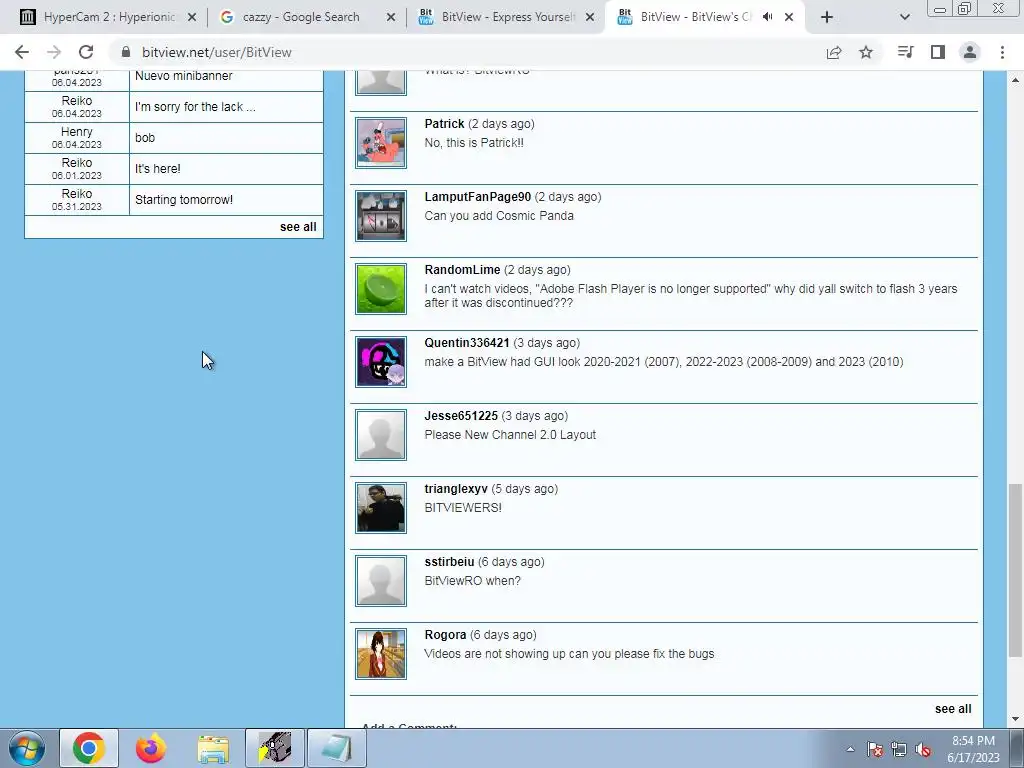Click the padlock site info icon
This screenshot has height=768, width=1024.
(x=126, y=52)
